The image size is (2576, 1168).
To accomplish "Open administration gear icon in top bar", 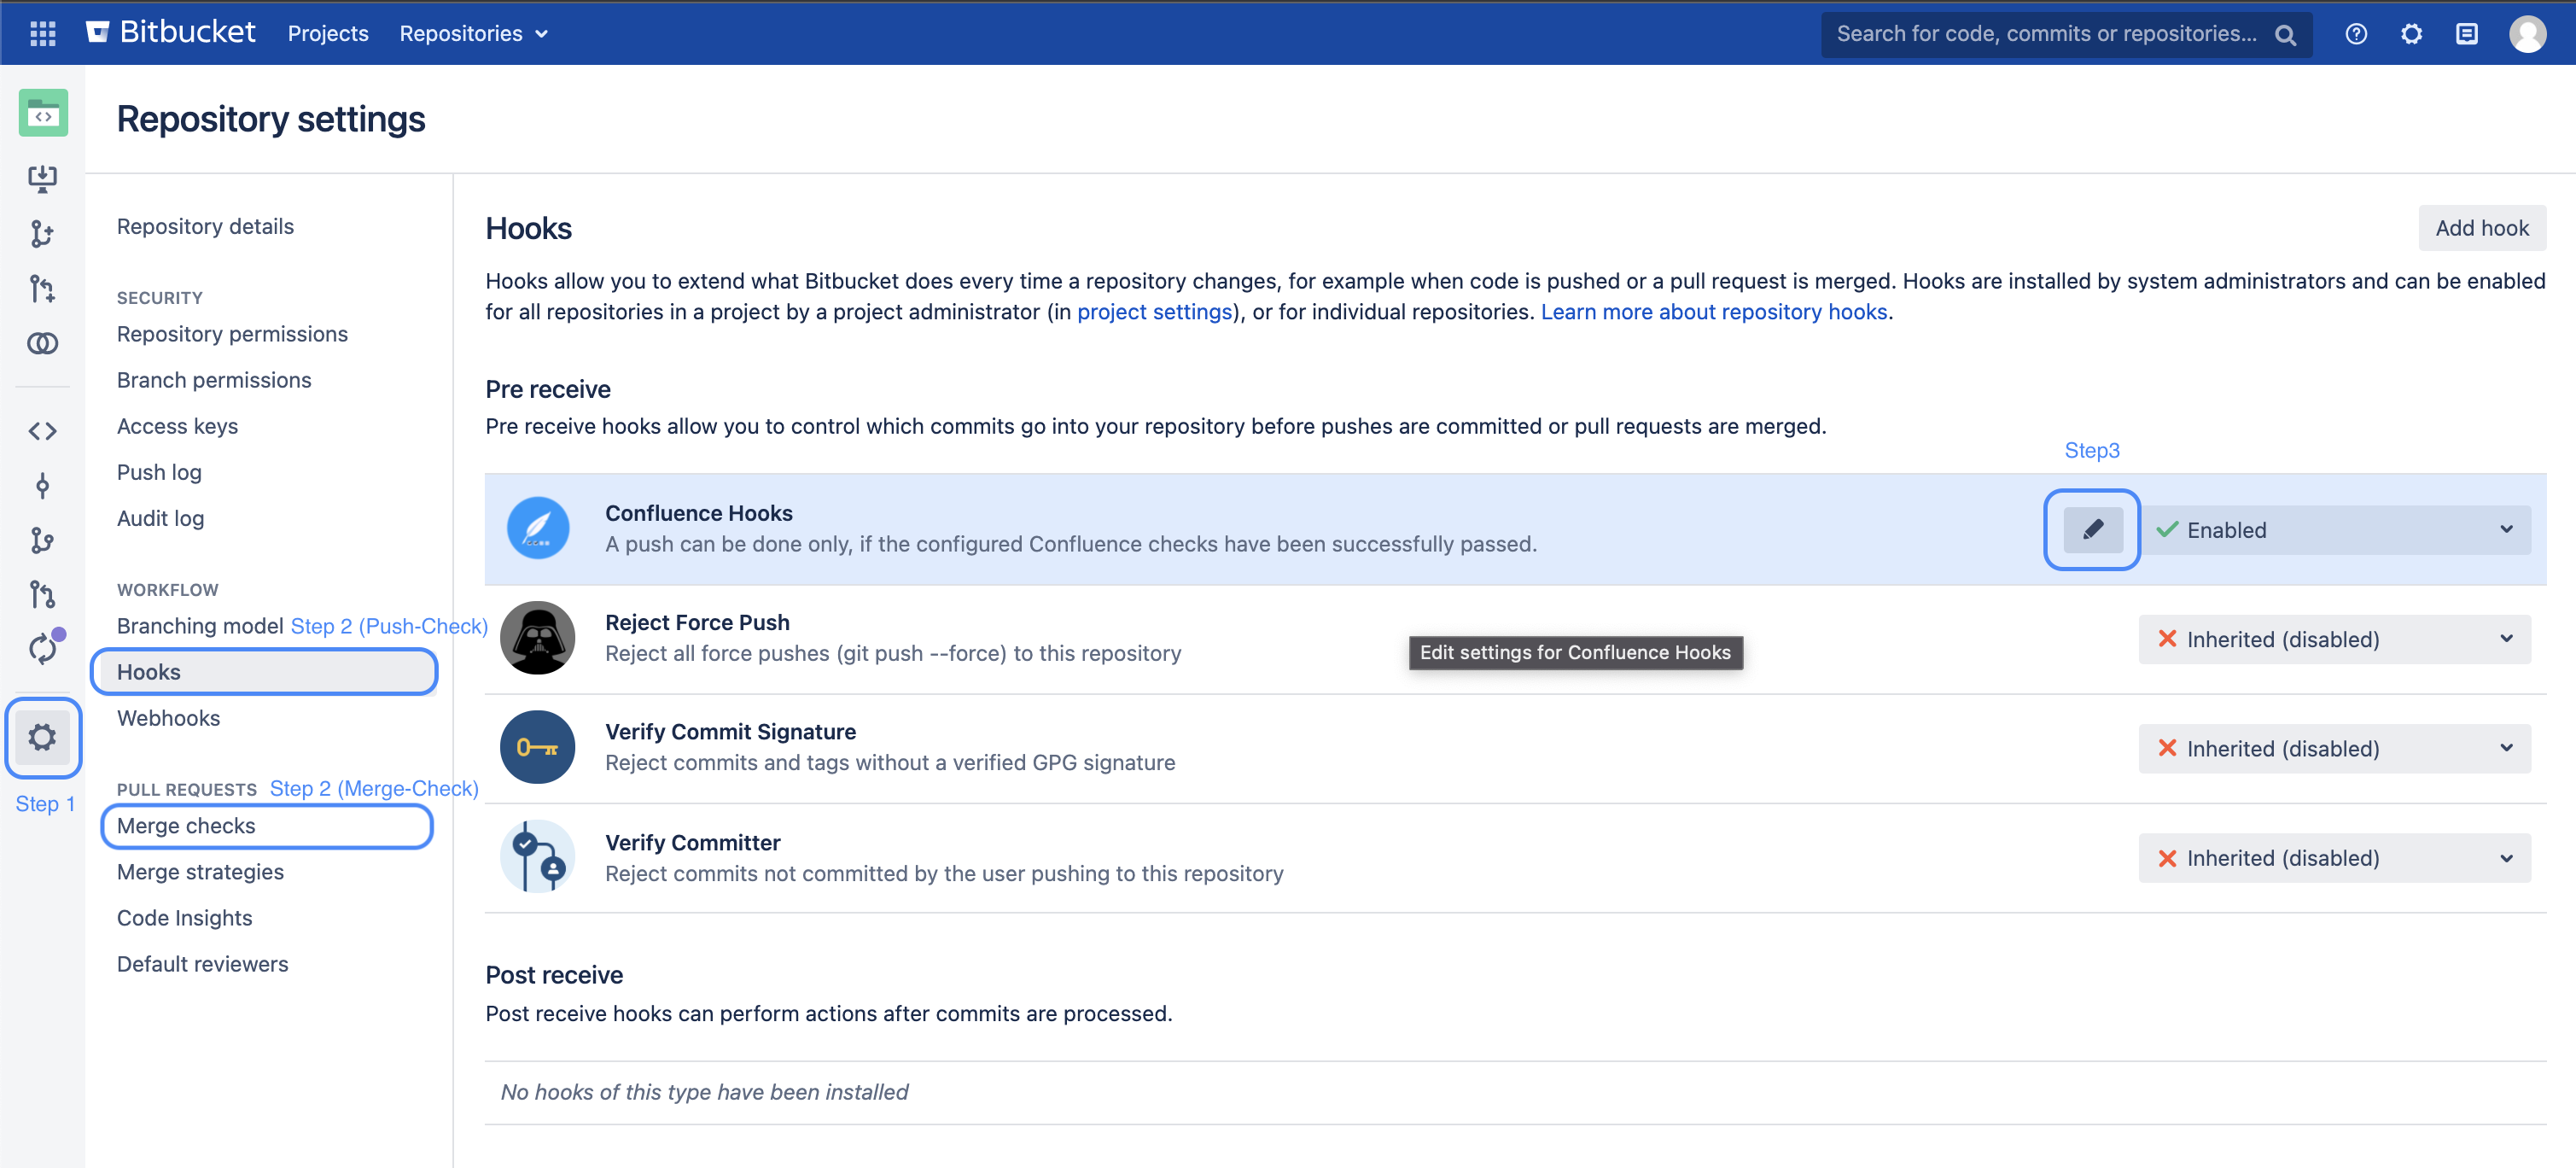I will [x=2411, y=33].
